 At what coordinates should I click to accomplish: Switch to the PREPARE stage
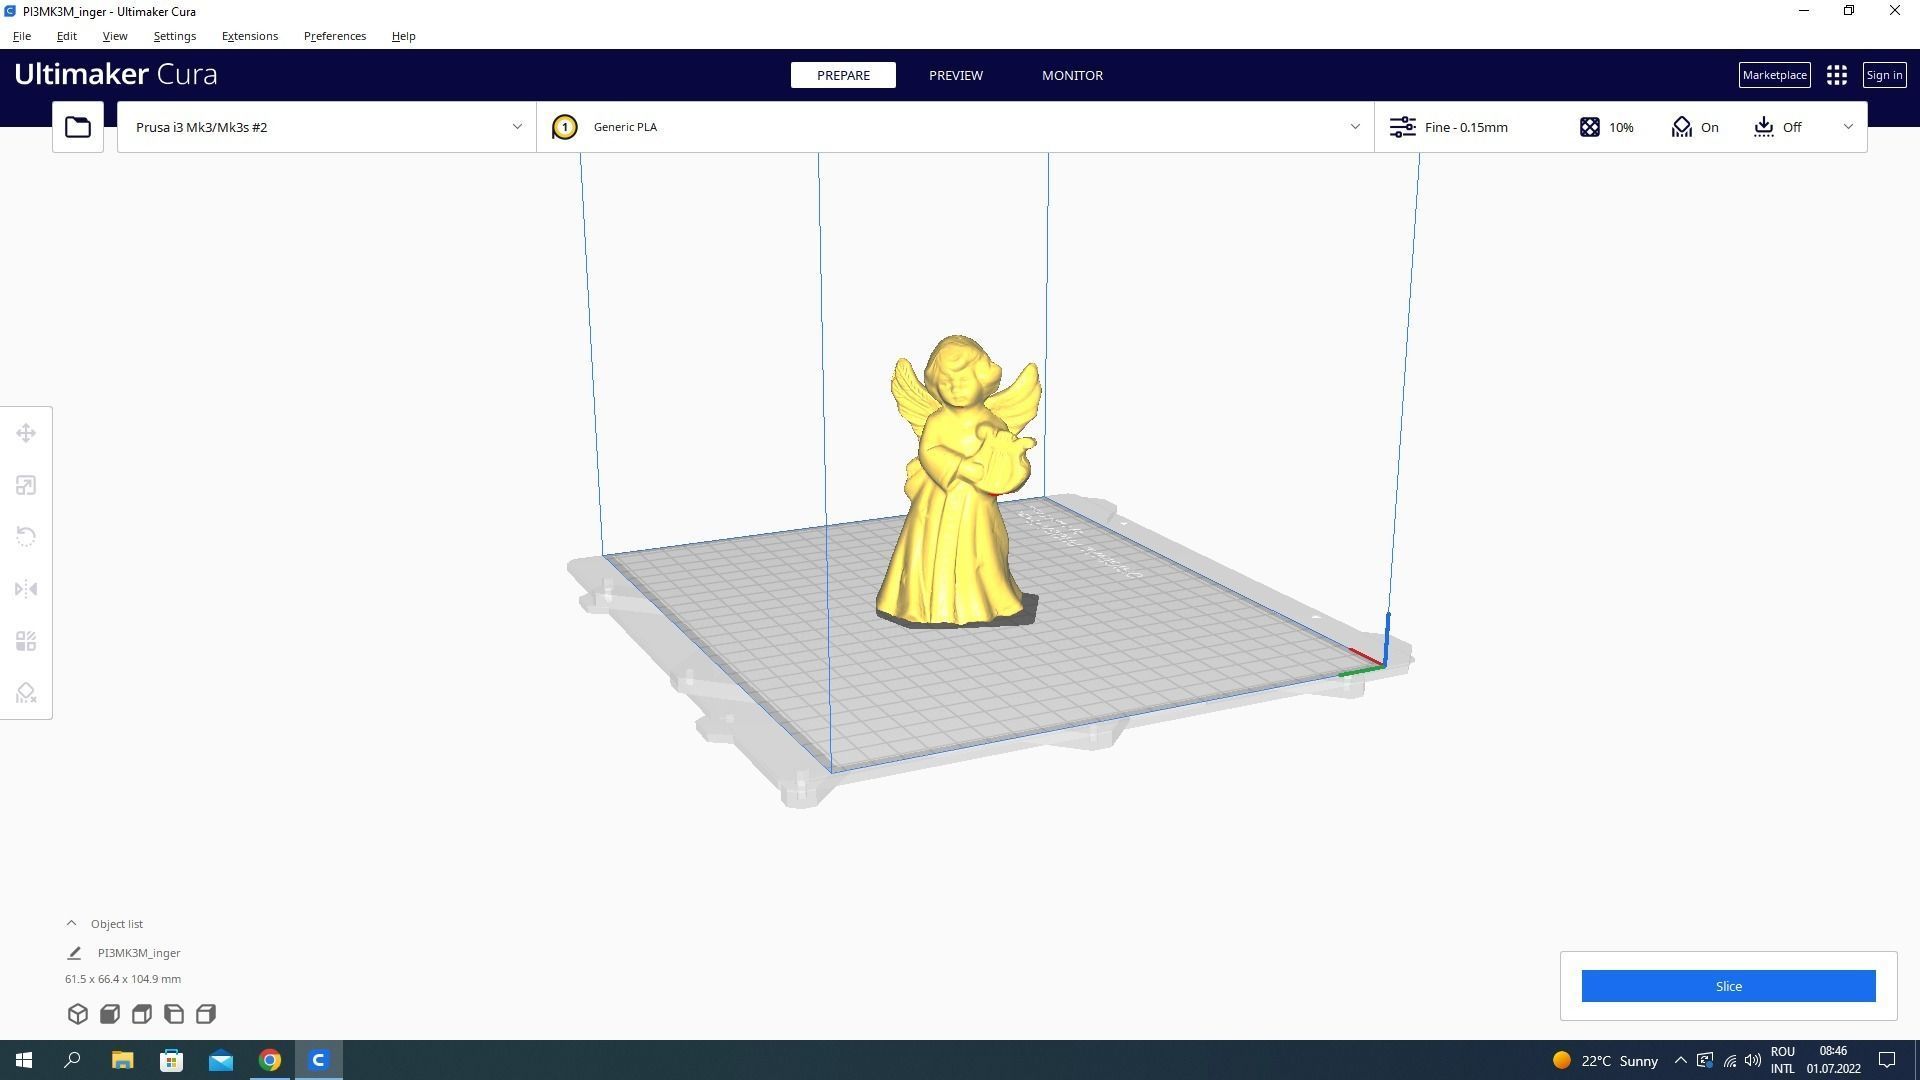coord(843,75)
